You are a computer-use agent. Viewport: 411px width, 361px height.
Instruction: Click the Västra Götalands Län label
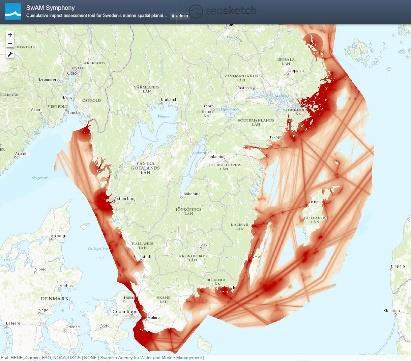(146, 168)
